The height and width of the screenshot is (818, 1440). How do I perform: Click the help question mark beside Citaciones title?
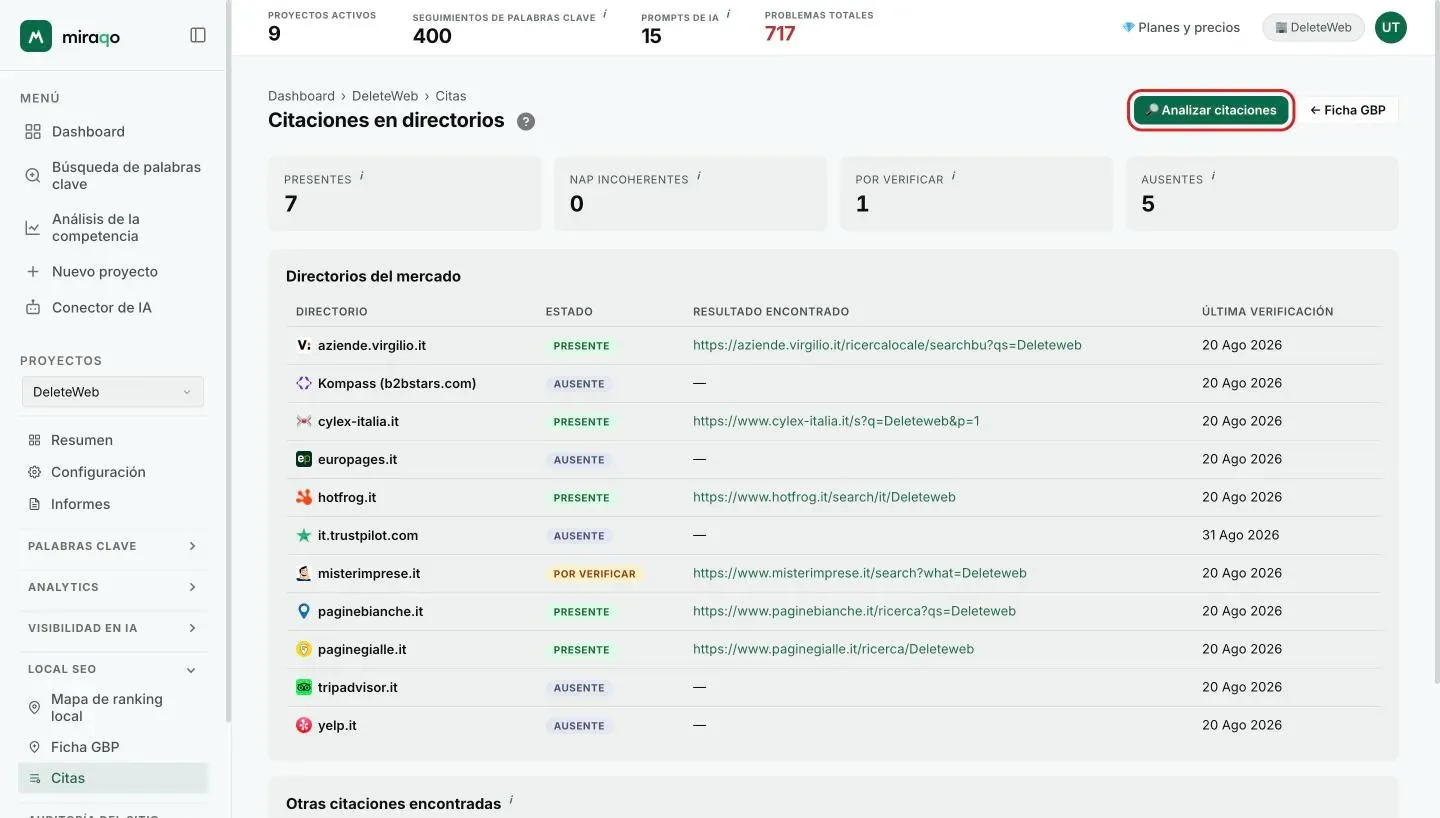point(526,121)
